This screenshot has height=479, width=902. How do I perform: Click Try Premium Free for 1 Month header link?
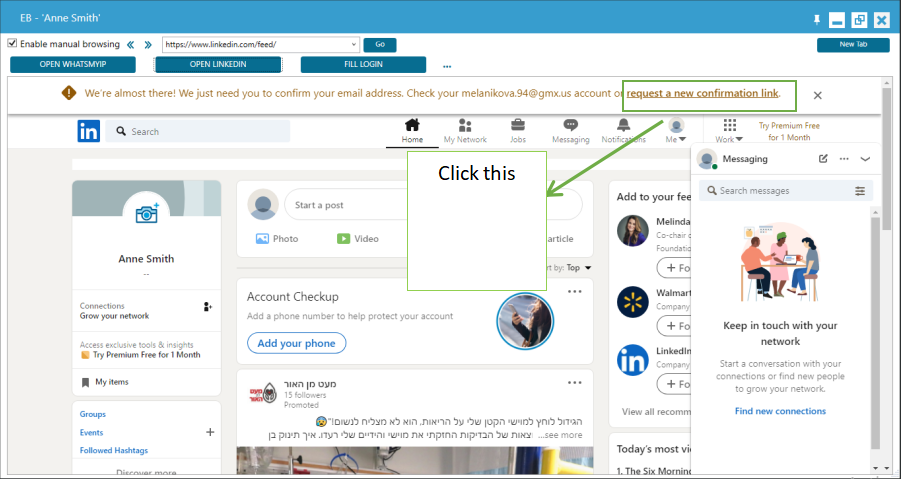point(789,131)
